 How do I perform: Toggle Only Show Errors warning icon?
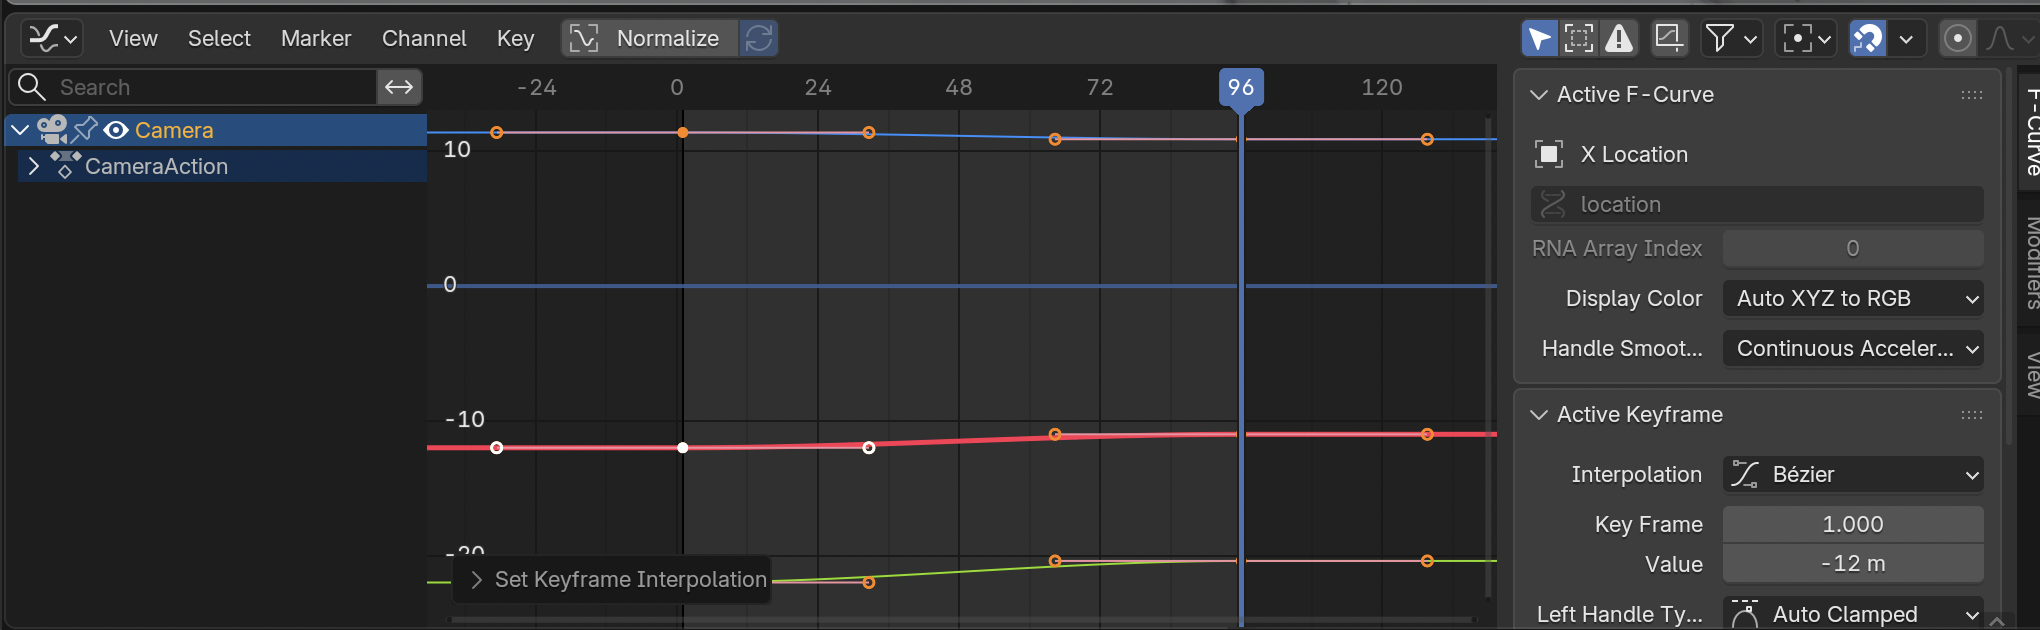pyautogui.click(x=1619, y=39)
